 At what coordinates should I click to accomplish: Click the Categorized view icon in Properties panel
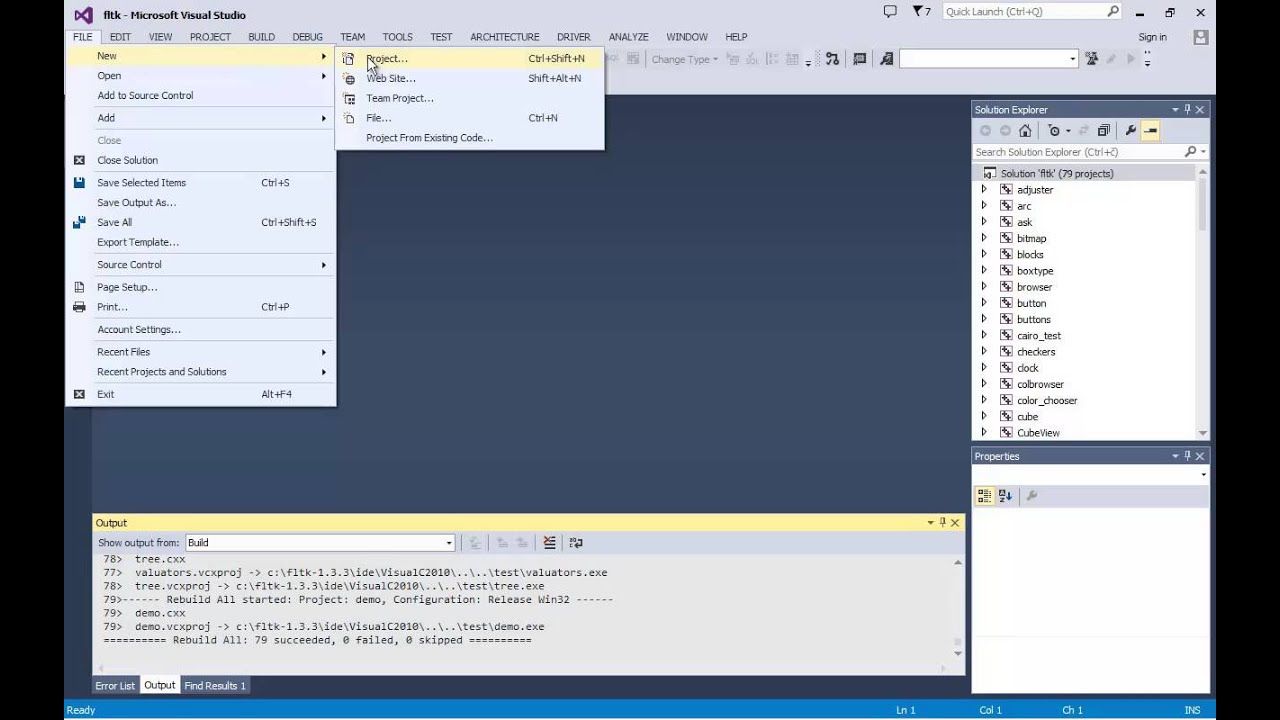pos(984,495)
